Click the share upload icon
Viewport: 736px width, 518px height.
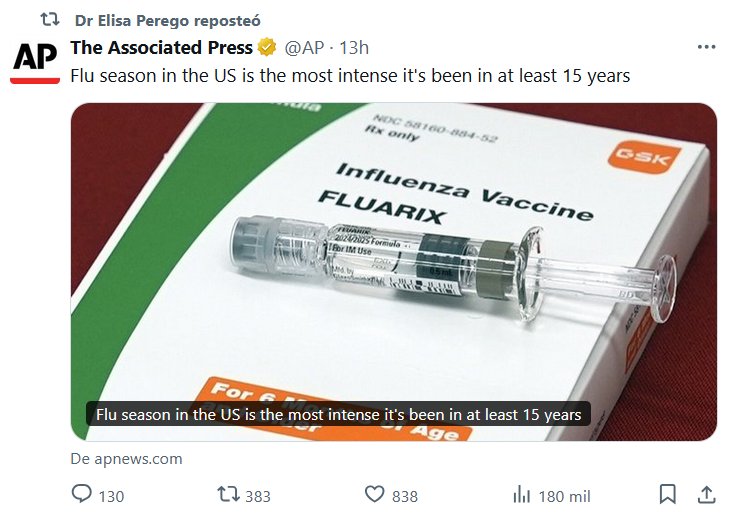(706, 494)
